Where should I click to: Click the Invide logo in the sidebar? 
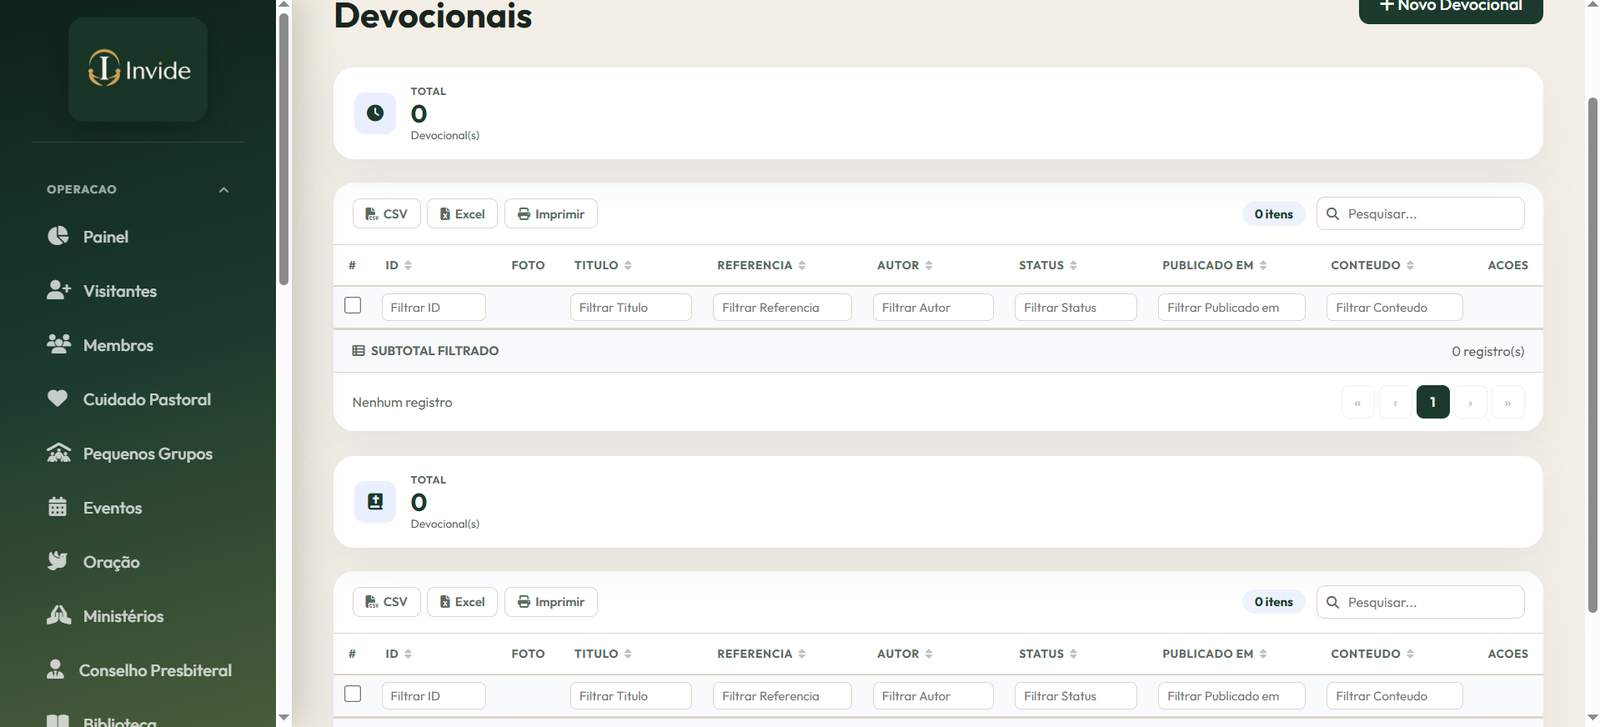coord(138,69)
